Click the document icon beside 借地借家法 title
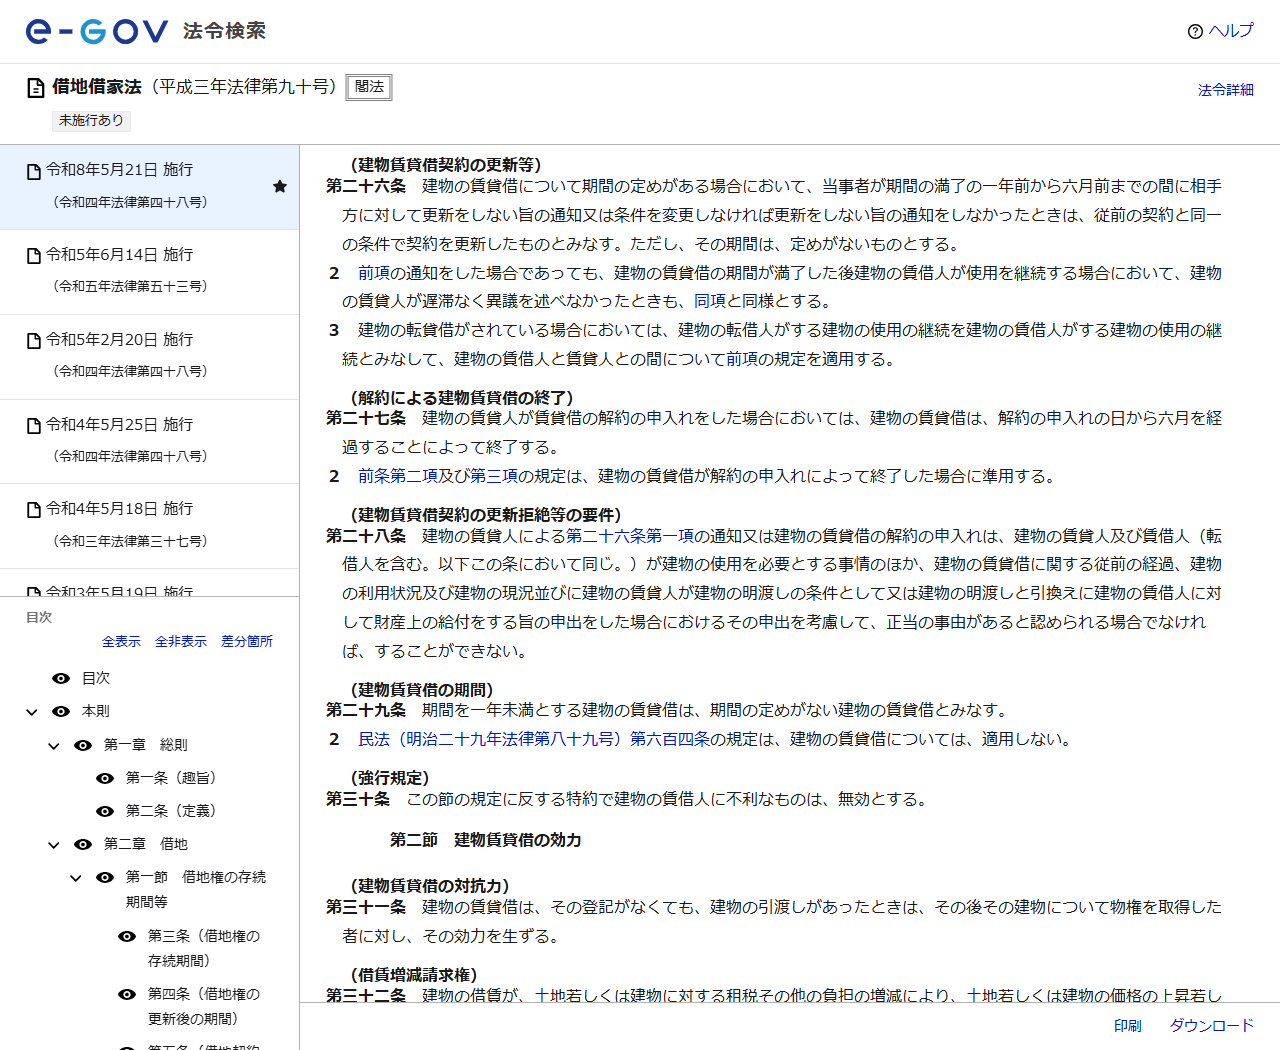The width and height of the screenshot is (1280, 1050). coord(35,88)
